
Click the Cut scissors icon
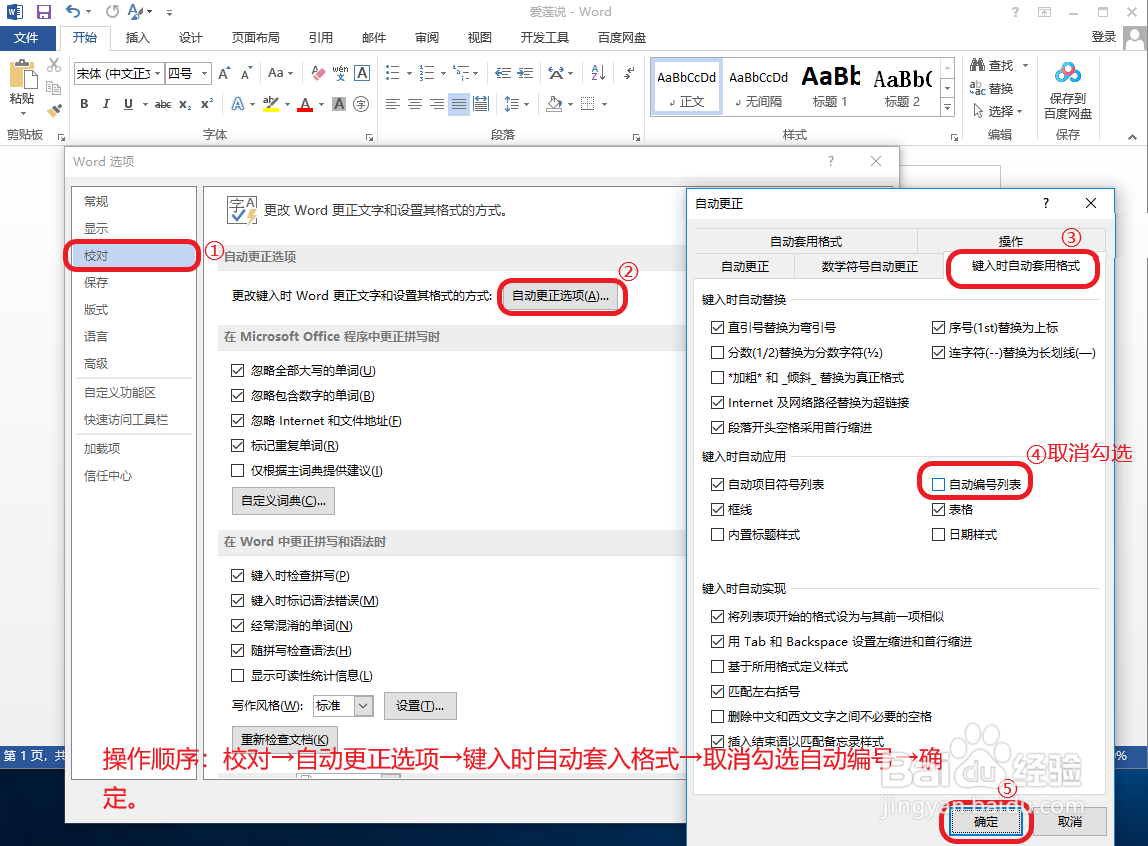(x=53, y=65)
